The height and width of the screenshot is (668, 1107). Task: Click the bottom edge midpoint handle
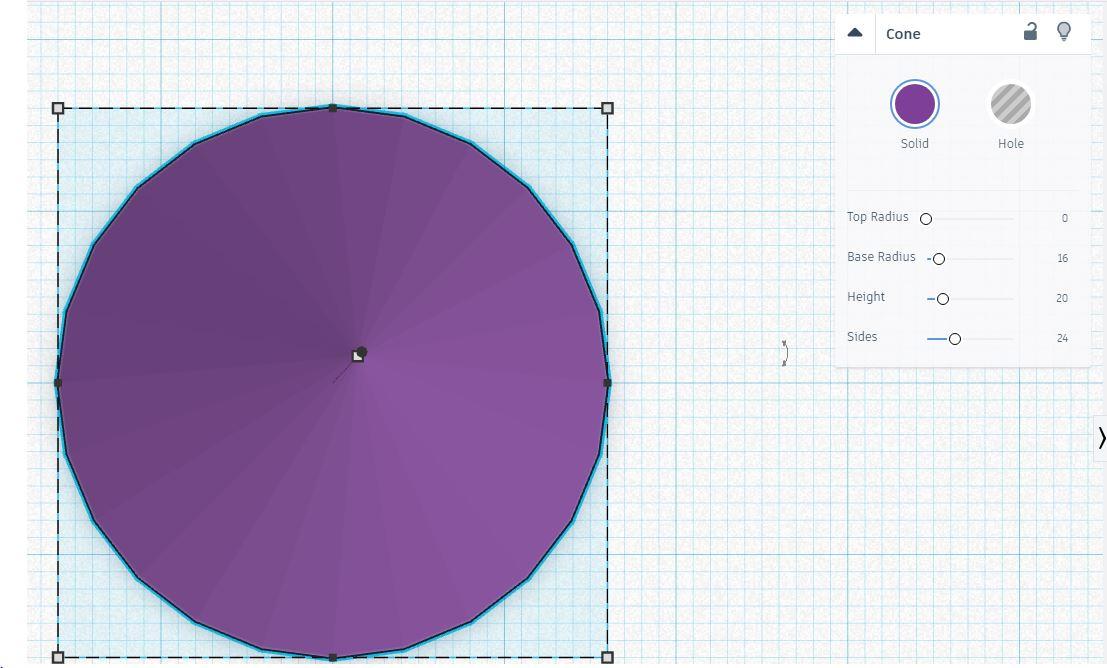click(x=333, y=657)
